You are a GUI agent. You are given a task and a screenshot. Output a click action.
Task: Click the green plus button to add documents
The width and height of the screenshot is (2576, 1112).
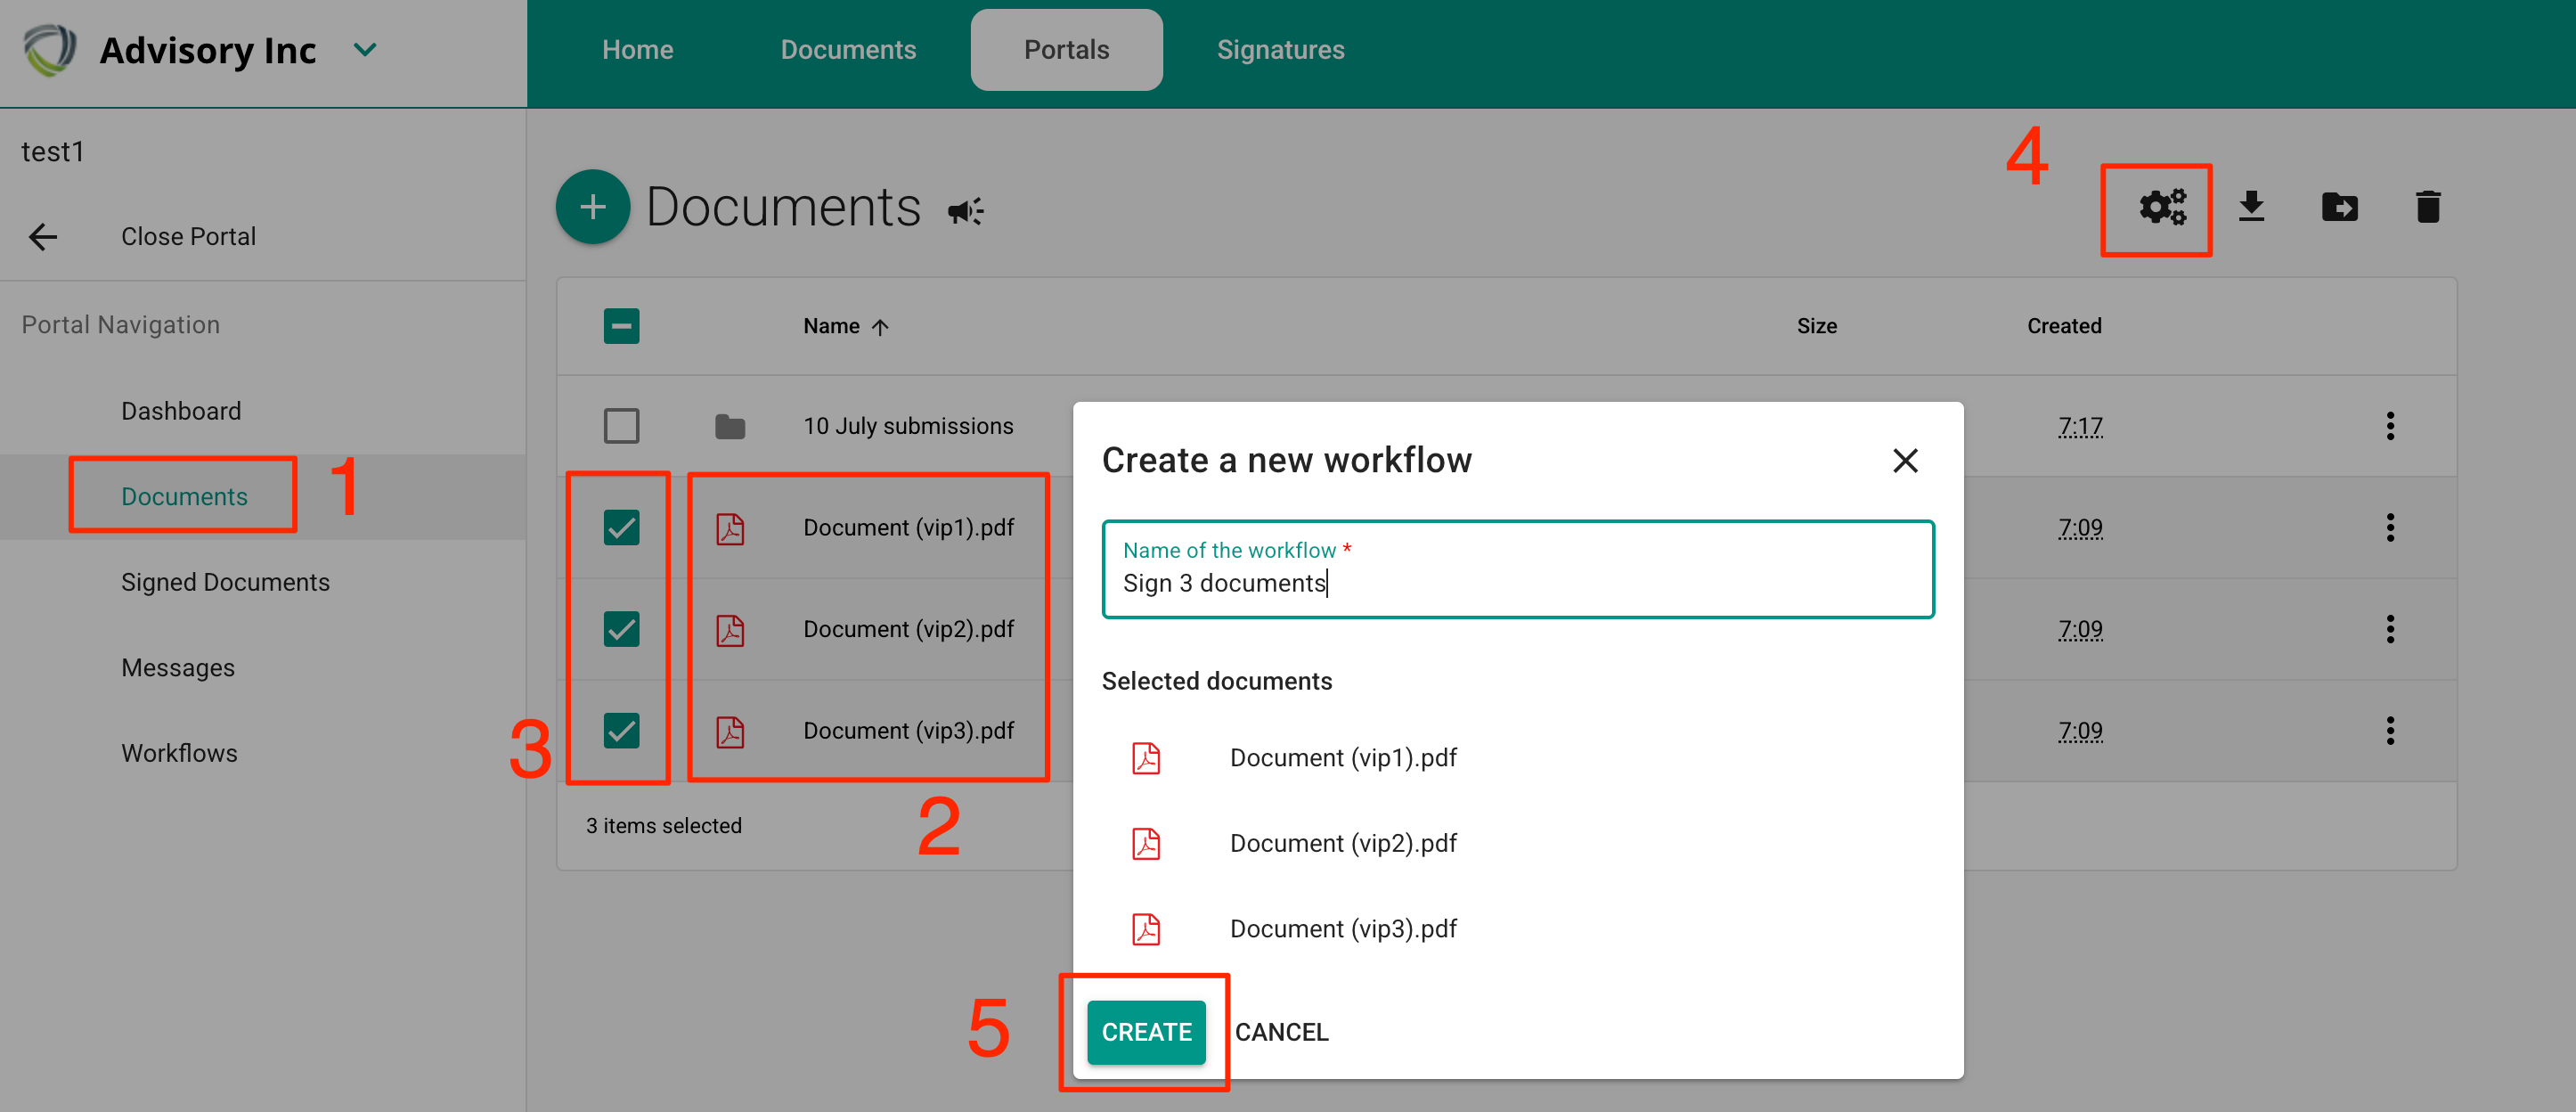pyautogui.click(x=592, y=206)
